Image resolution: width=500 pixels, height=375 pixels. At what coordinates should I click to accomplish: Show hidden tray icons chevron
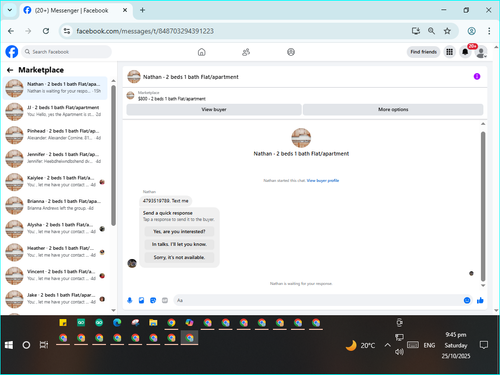click(x=387, y=345)
